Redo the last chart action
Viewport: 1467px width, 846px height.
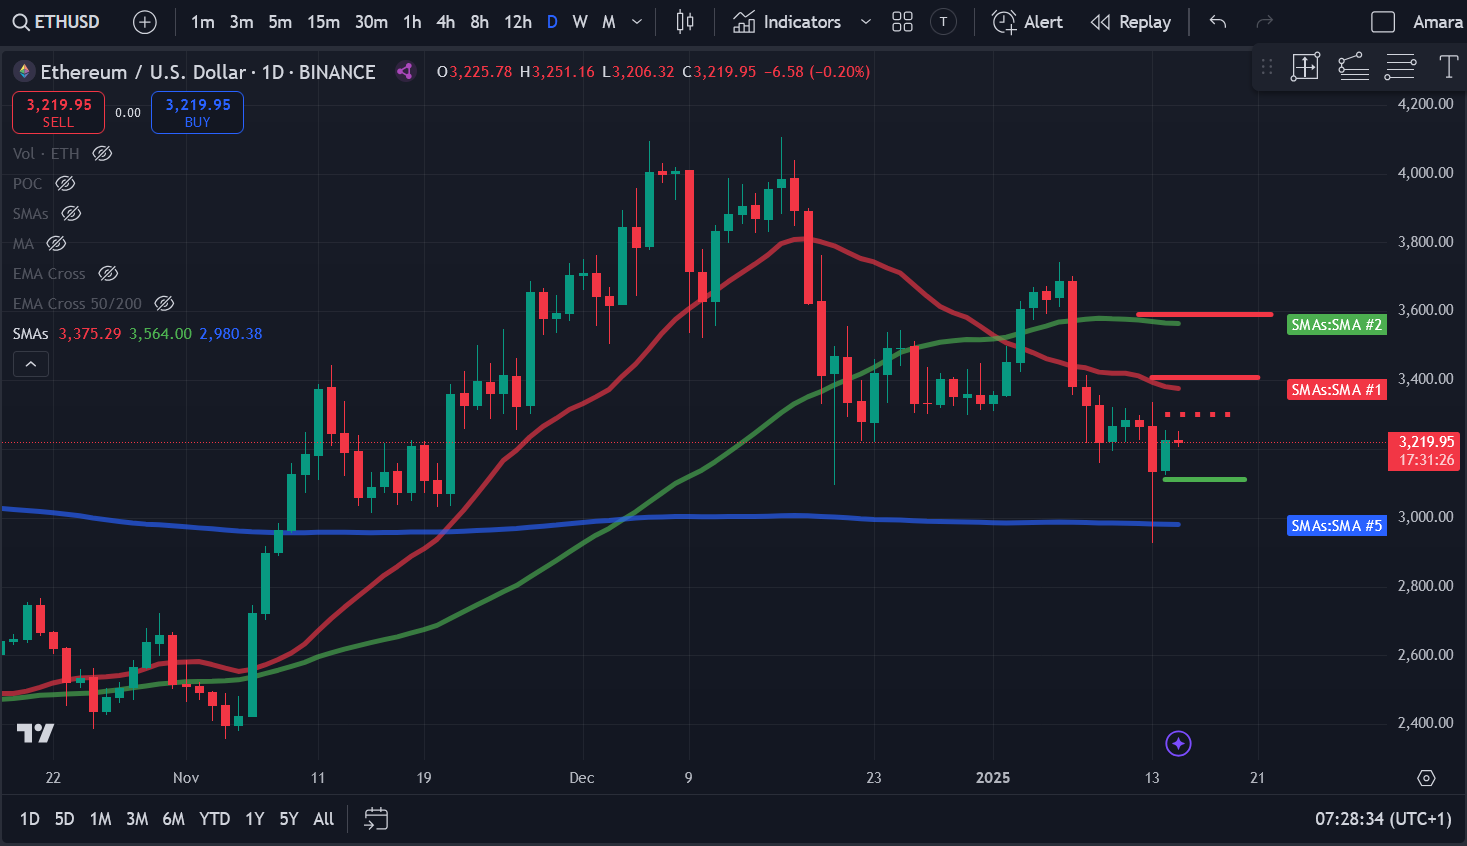(1264, 22)
